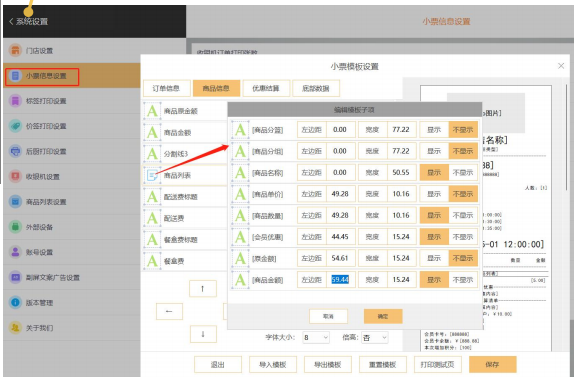The width and height of the screenshot is (575, 378).
Task: Click the 44.45 左边距 field
Action: (340, 236)
